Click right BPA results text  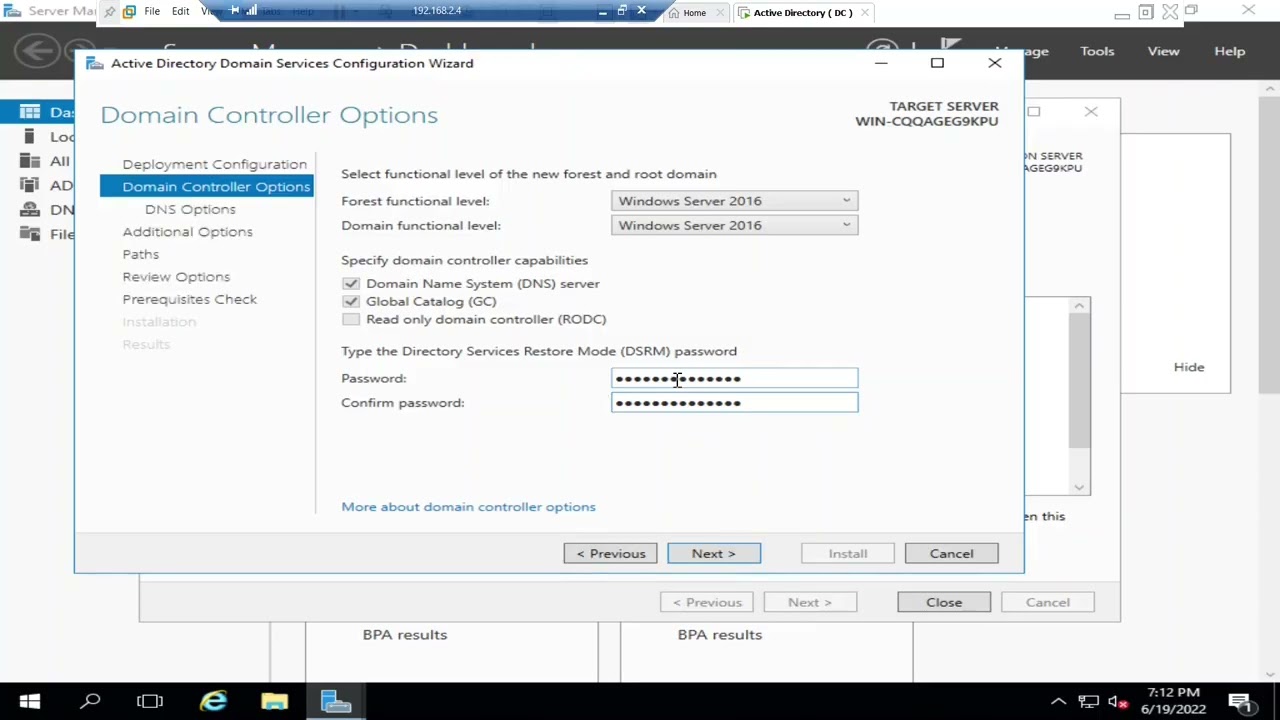coord(719,635)
